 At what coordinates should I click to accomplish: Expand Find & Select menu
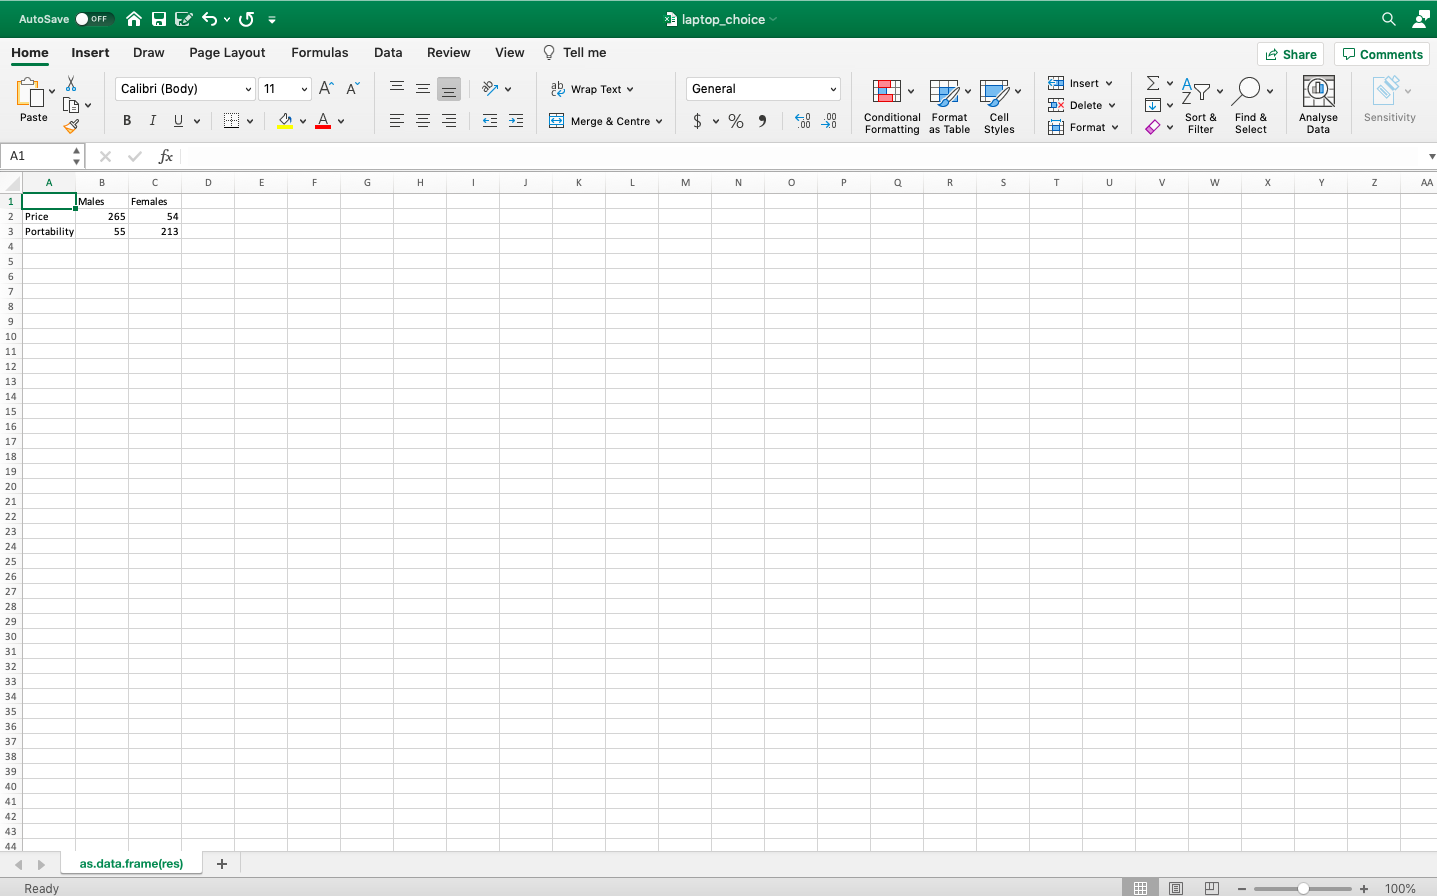point(1251,105)
